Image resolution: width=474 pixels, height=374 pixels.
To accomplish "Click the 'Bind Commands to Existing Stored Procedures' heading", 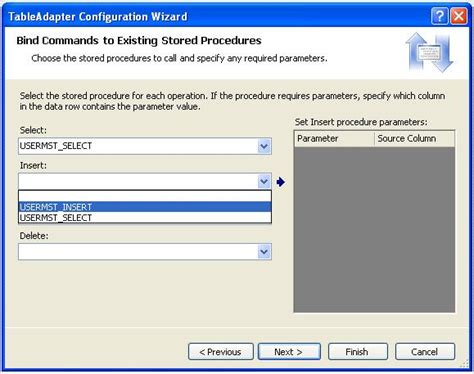I will pos(139,41).
